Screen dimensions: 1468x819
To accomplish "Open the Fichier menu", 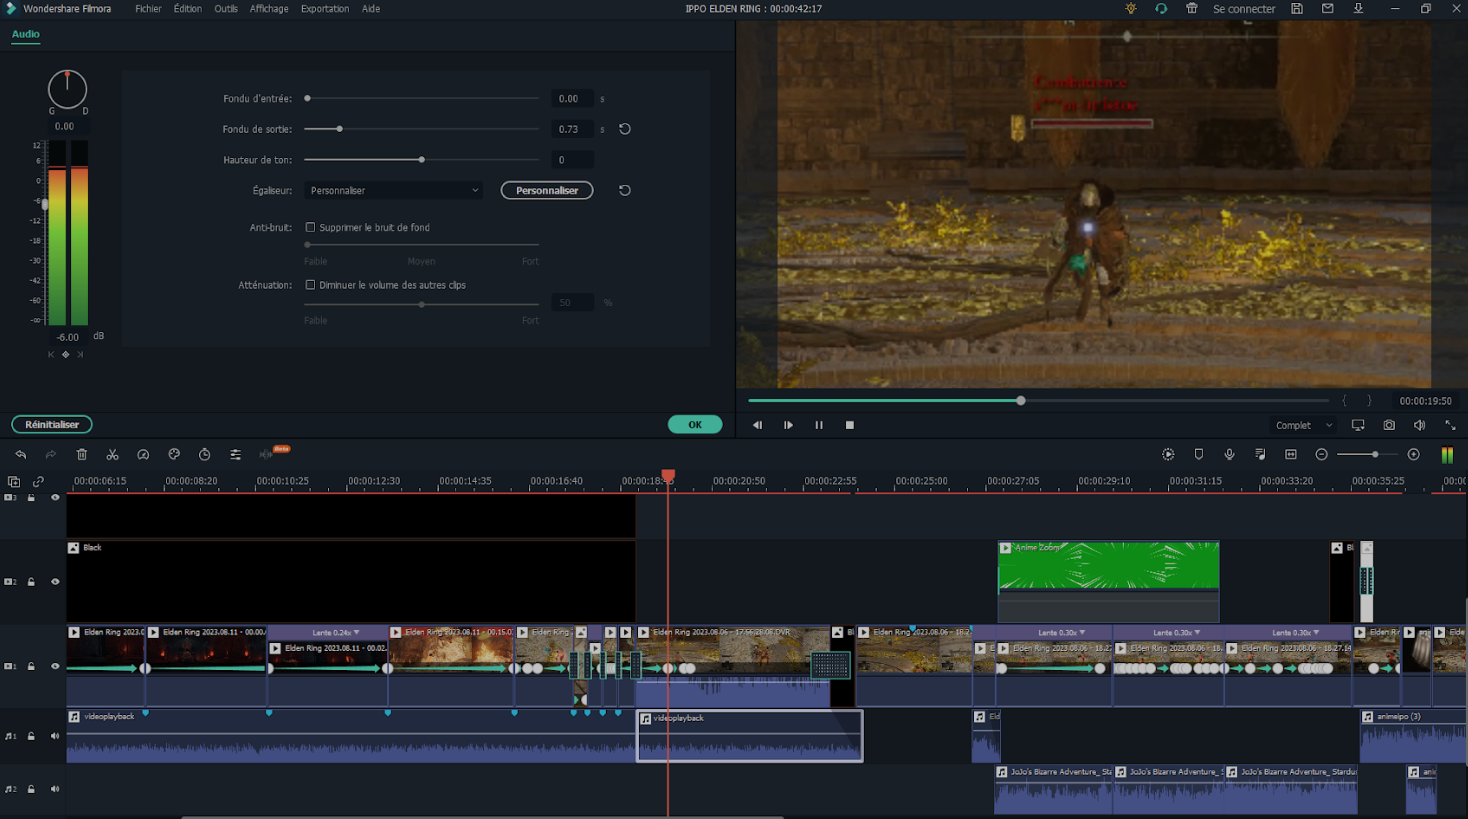I will (148, 8).
